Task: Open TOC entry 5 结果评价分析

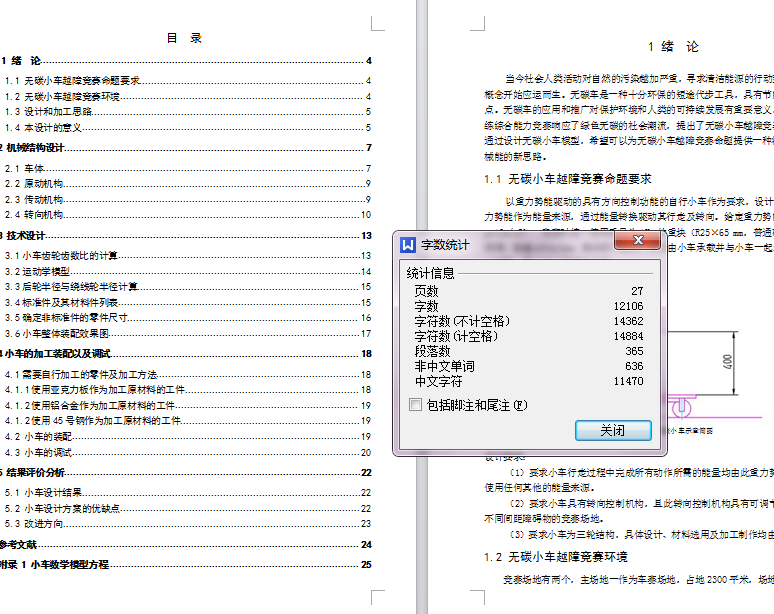Action: click(186, 472)
